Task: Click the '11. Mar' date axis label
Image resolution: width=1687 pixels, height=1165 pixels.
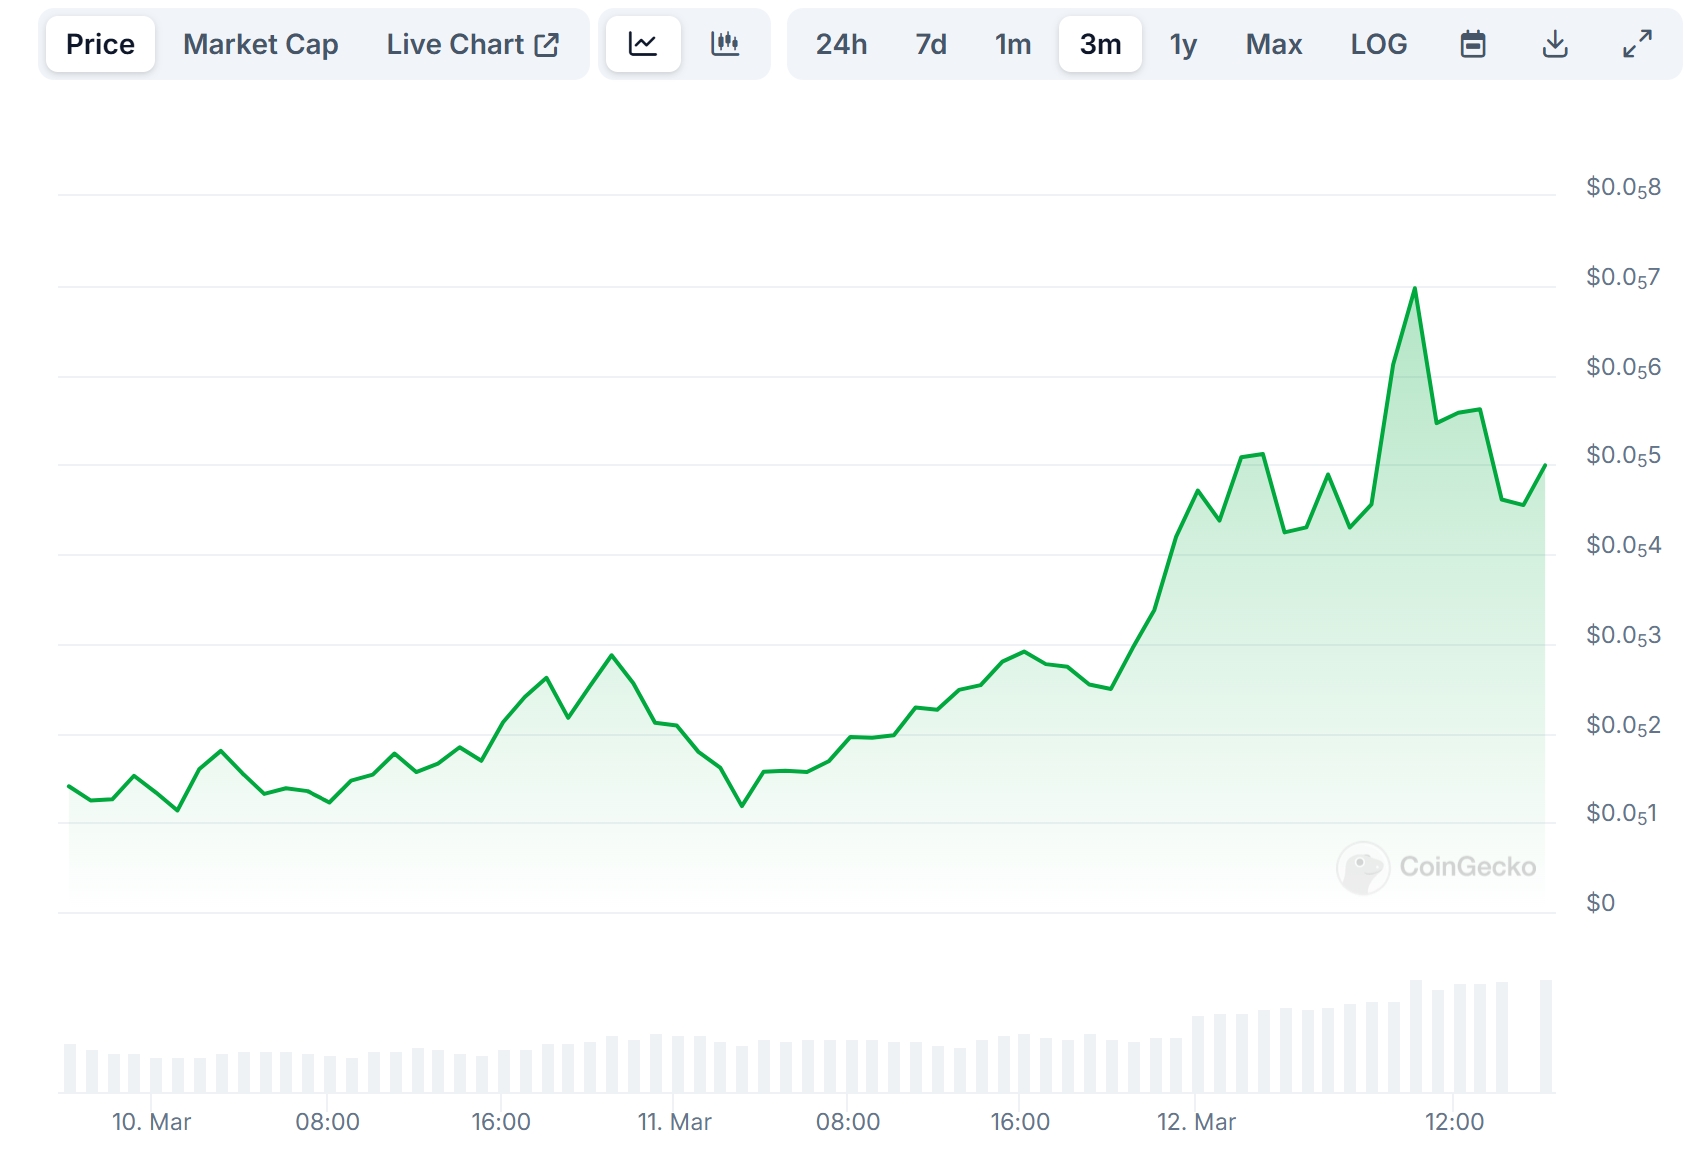Action: (x=675, y=1122)
